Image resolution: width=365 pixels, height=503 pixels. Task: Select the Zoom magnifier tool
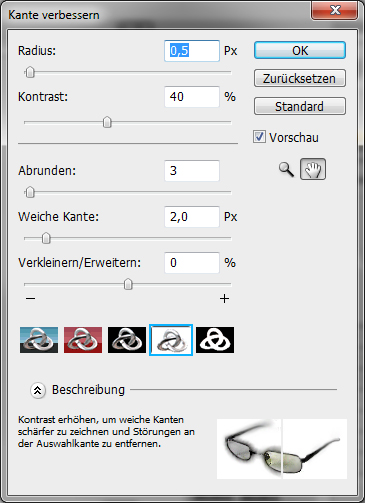coord(286,169)
